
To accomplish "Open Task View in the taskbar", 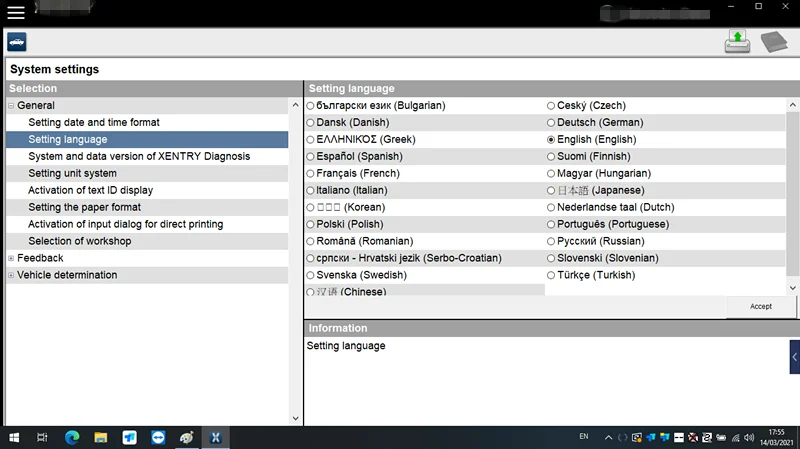I will [x=42, y=438].
